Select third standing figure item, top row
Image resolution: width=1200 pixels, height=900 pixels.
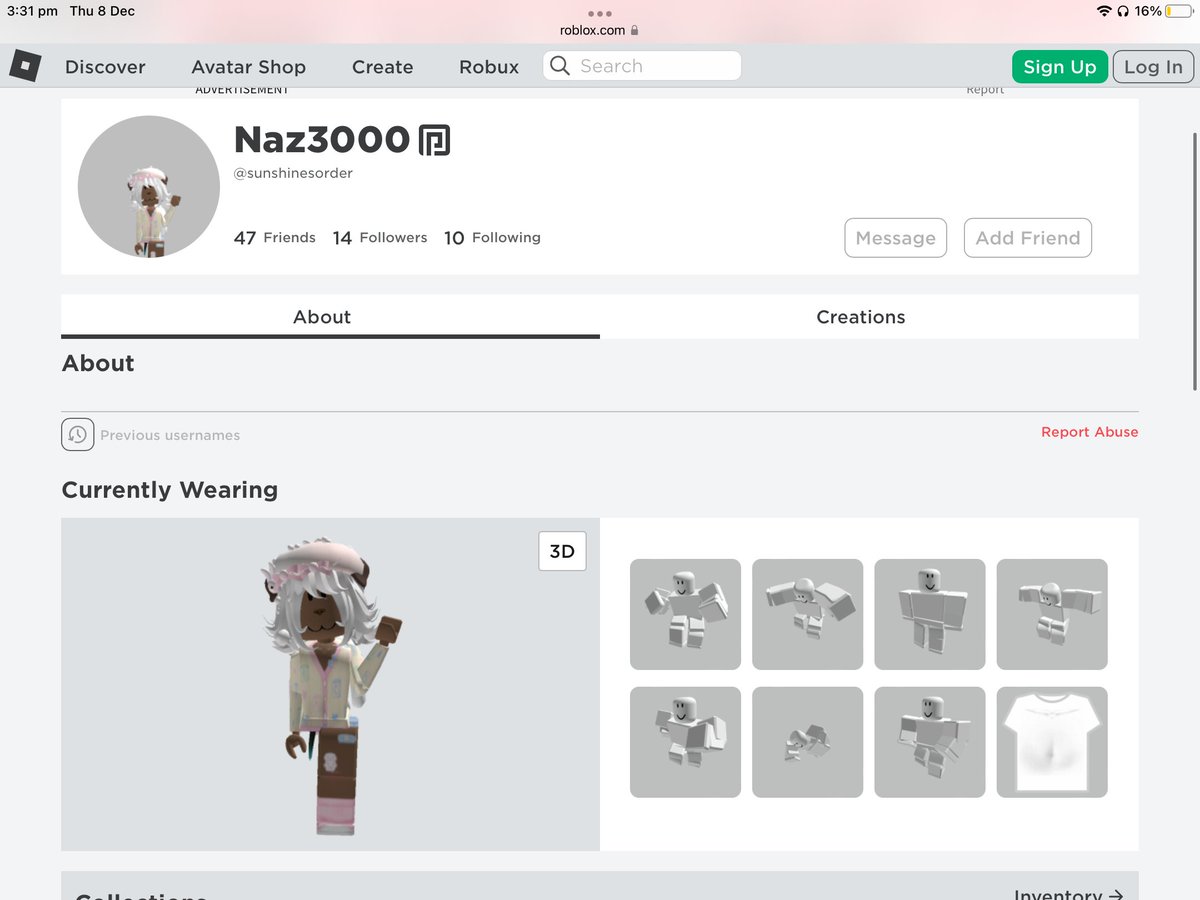pyautogui.click(x=930, y=614)
